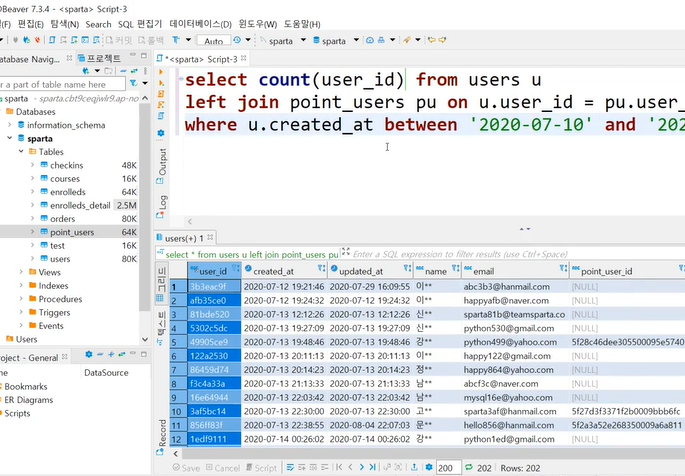Switch to the 프로젝트 tab
Viewport: 685px width, 476px height.
click(100, 58)
